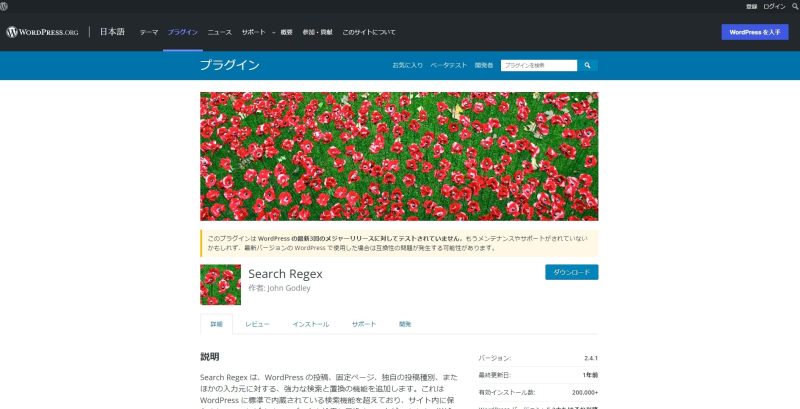Open the ニュース menu item
The image size is (800, 409).
coord(219,32)
